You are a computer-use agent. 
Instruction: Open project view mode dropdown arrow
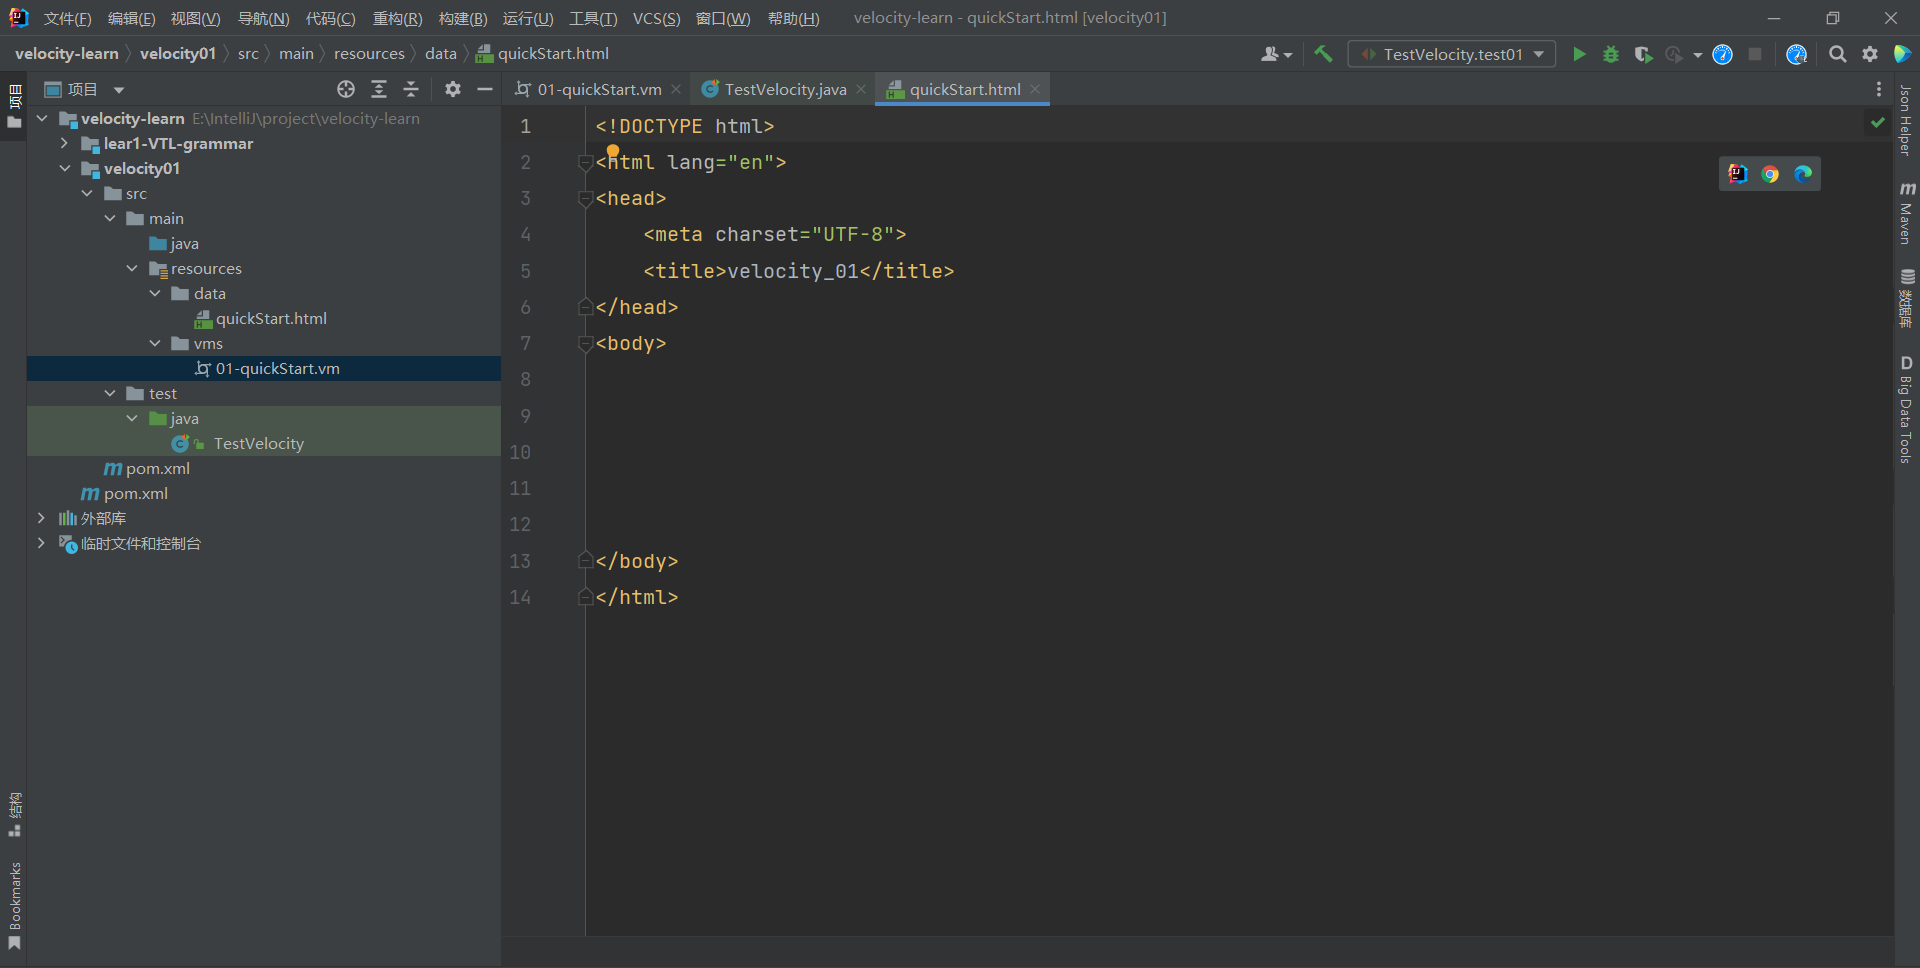click(x=119, y=90)
